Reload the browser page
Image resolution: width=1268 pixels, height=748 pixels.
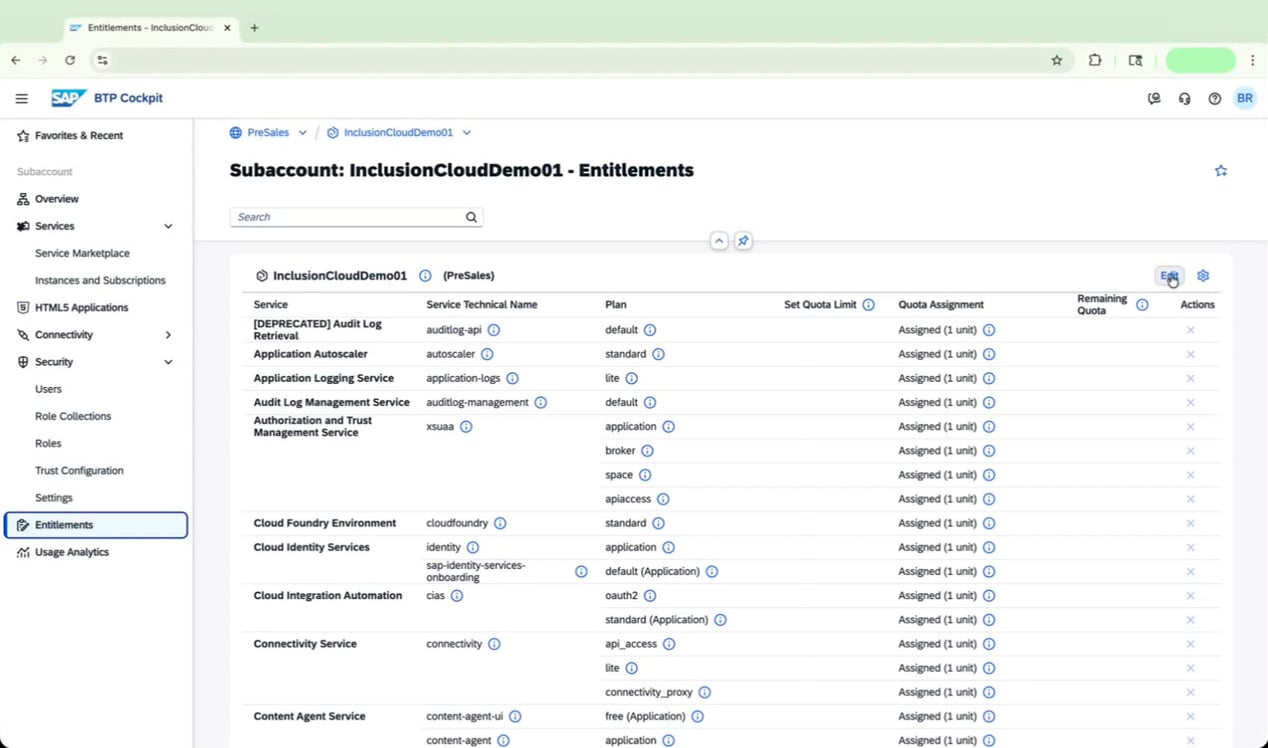[x=70, y=60]
